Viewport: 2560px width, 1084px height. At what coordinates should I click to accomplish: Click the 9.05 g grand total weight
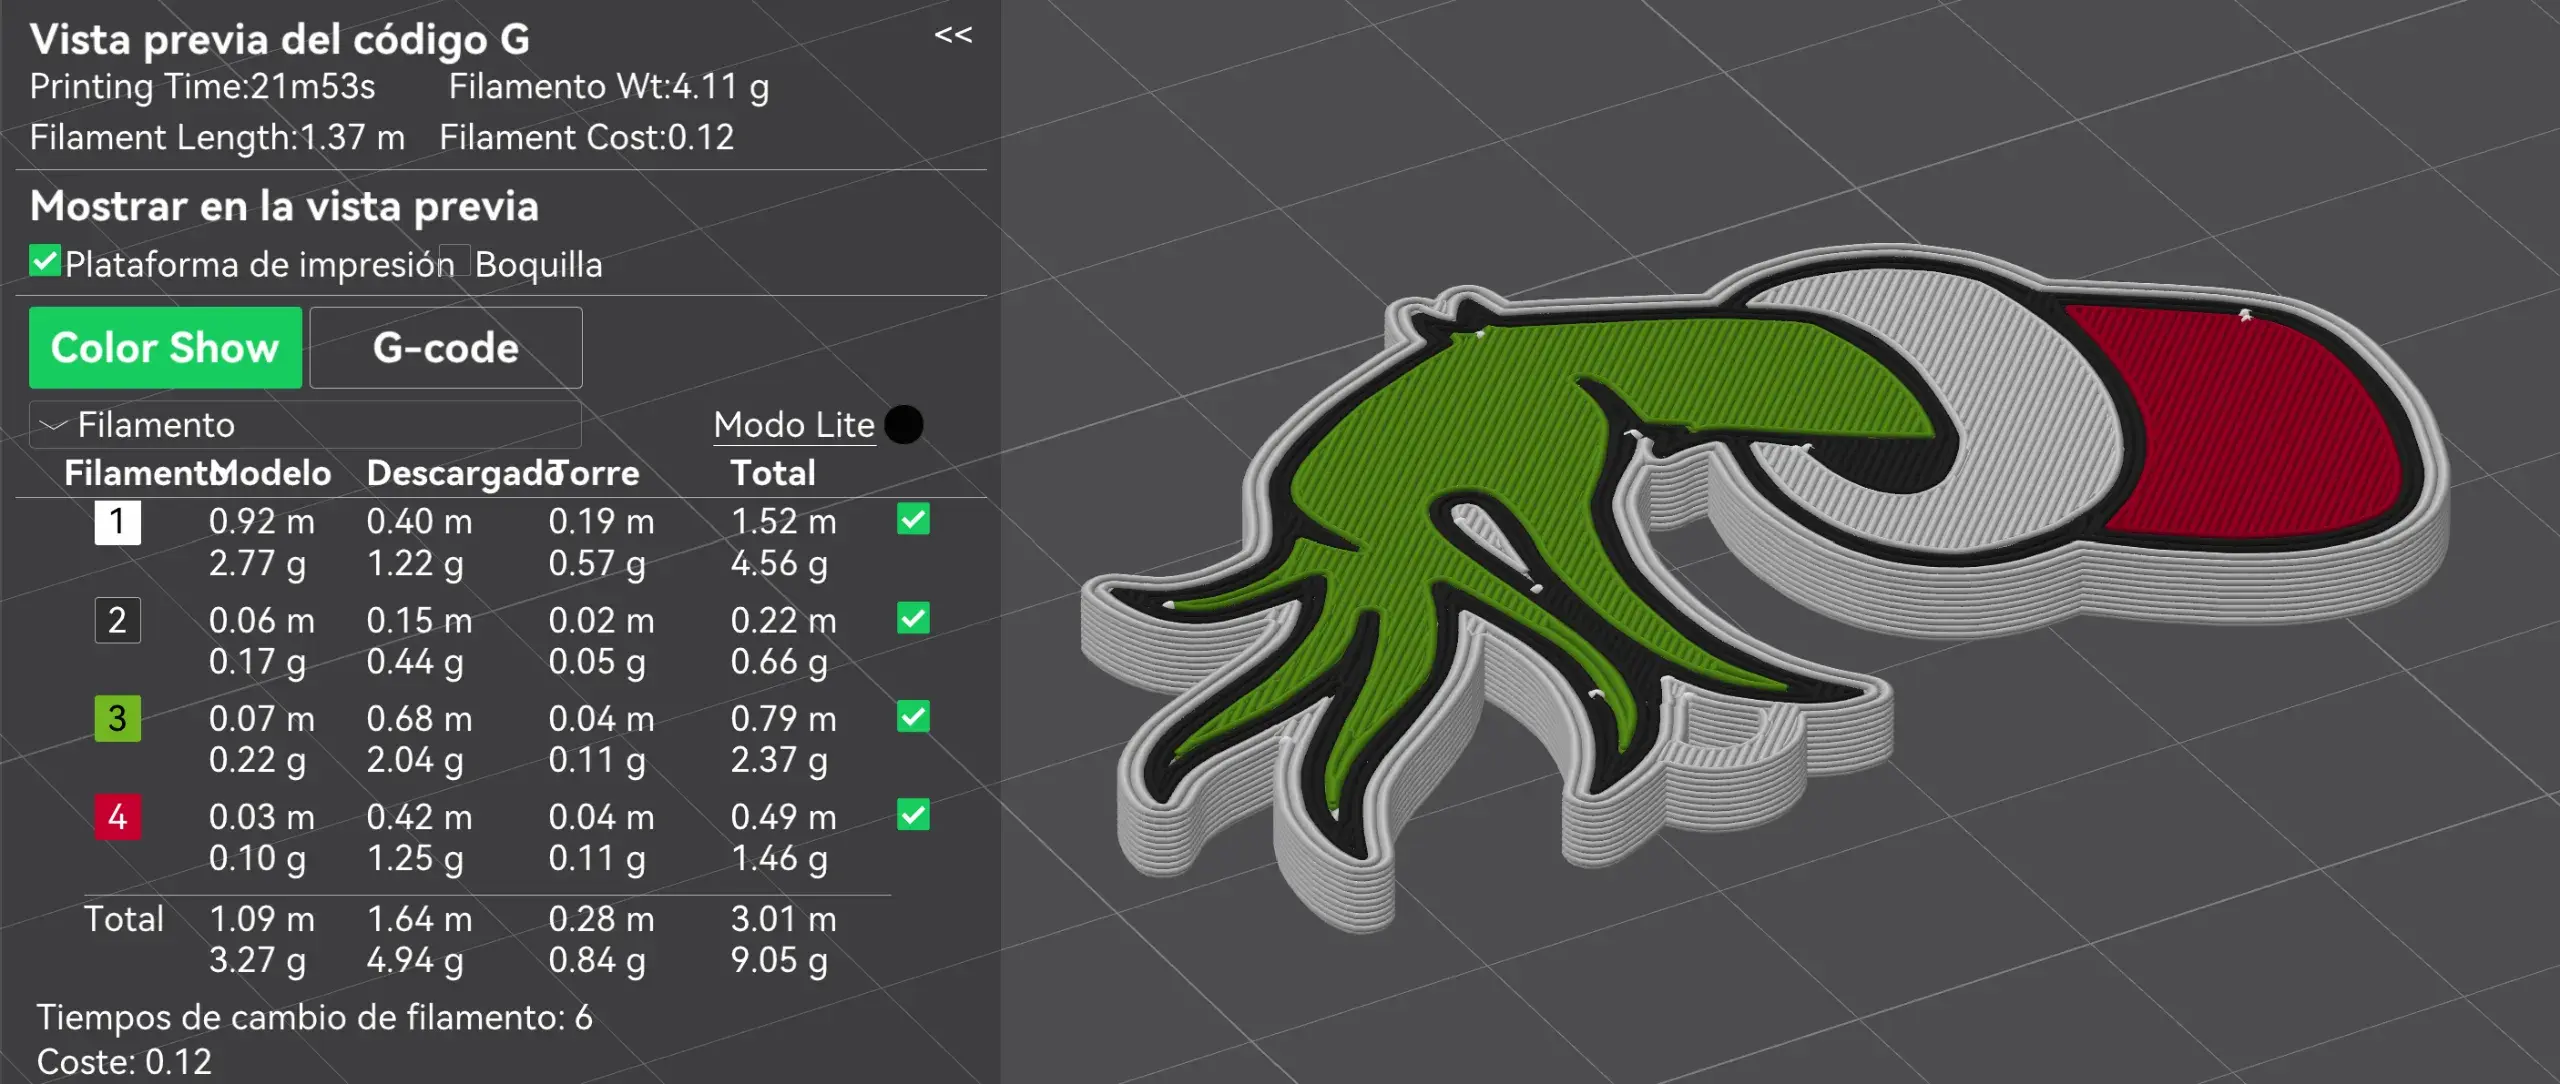point(779,960)
